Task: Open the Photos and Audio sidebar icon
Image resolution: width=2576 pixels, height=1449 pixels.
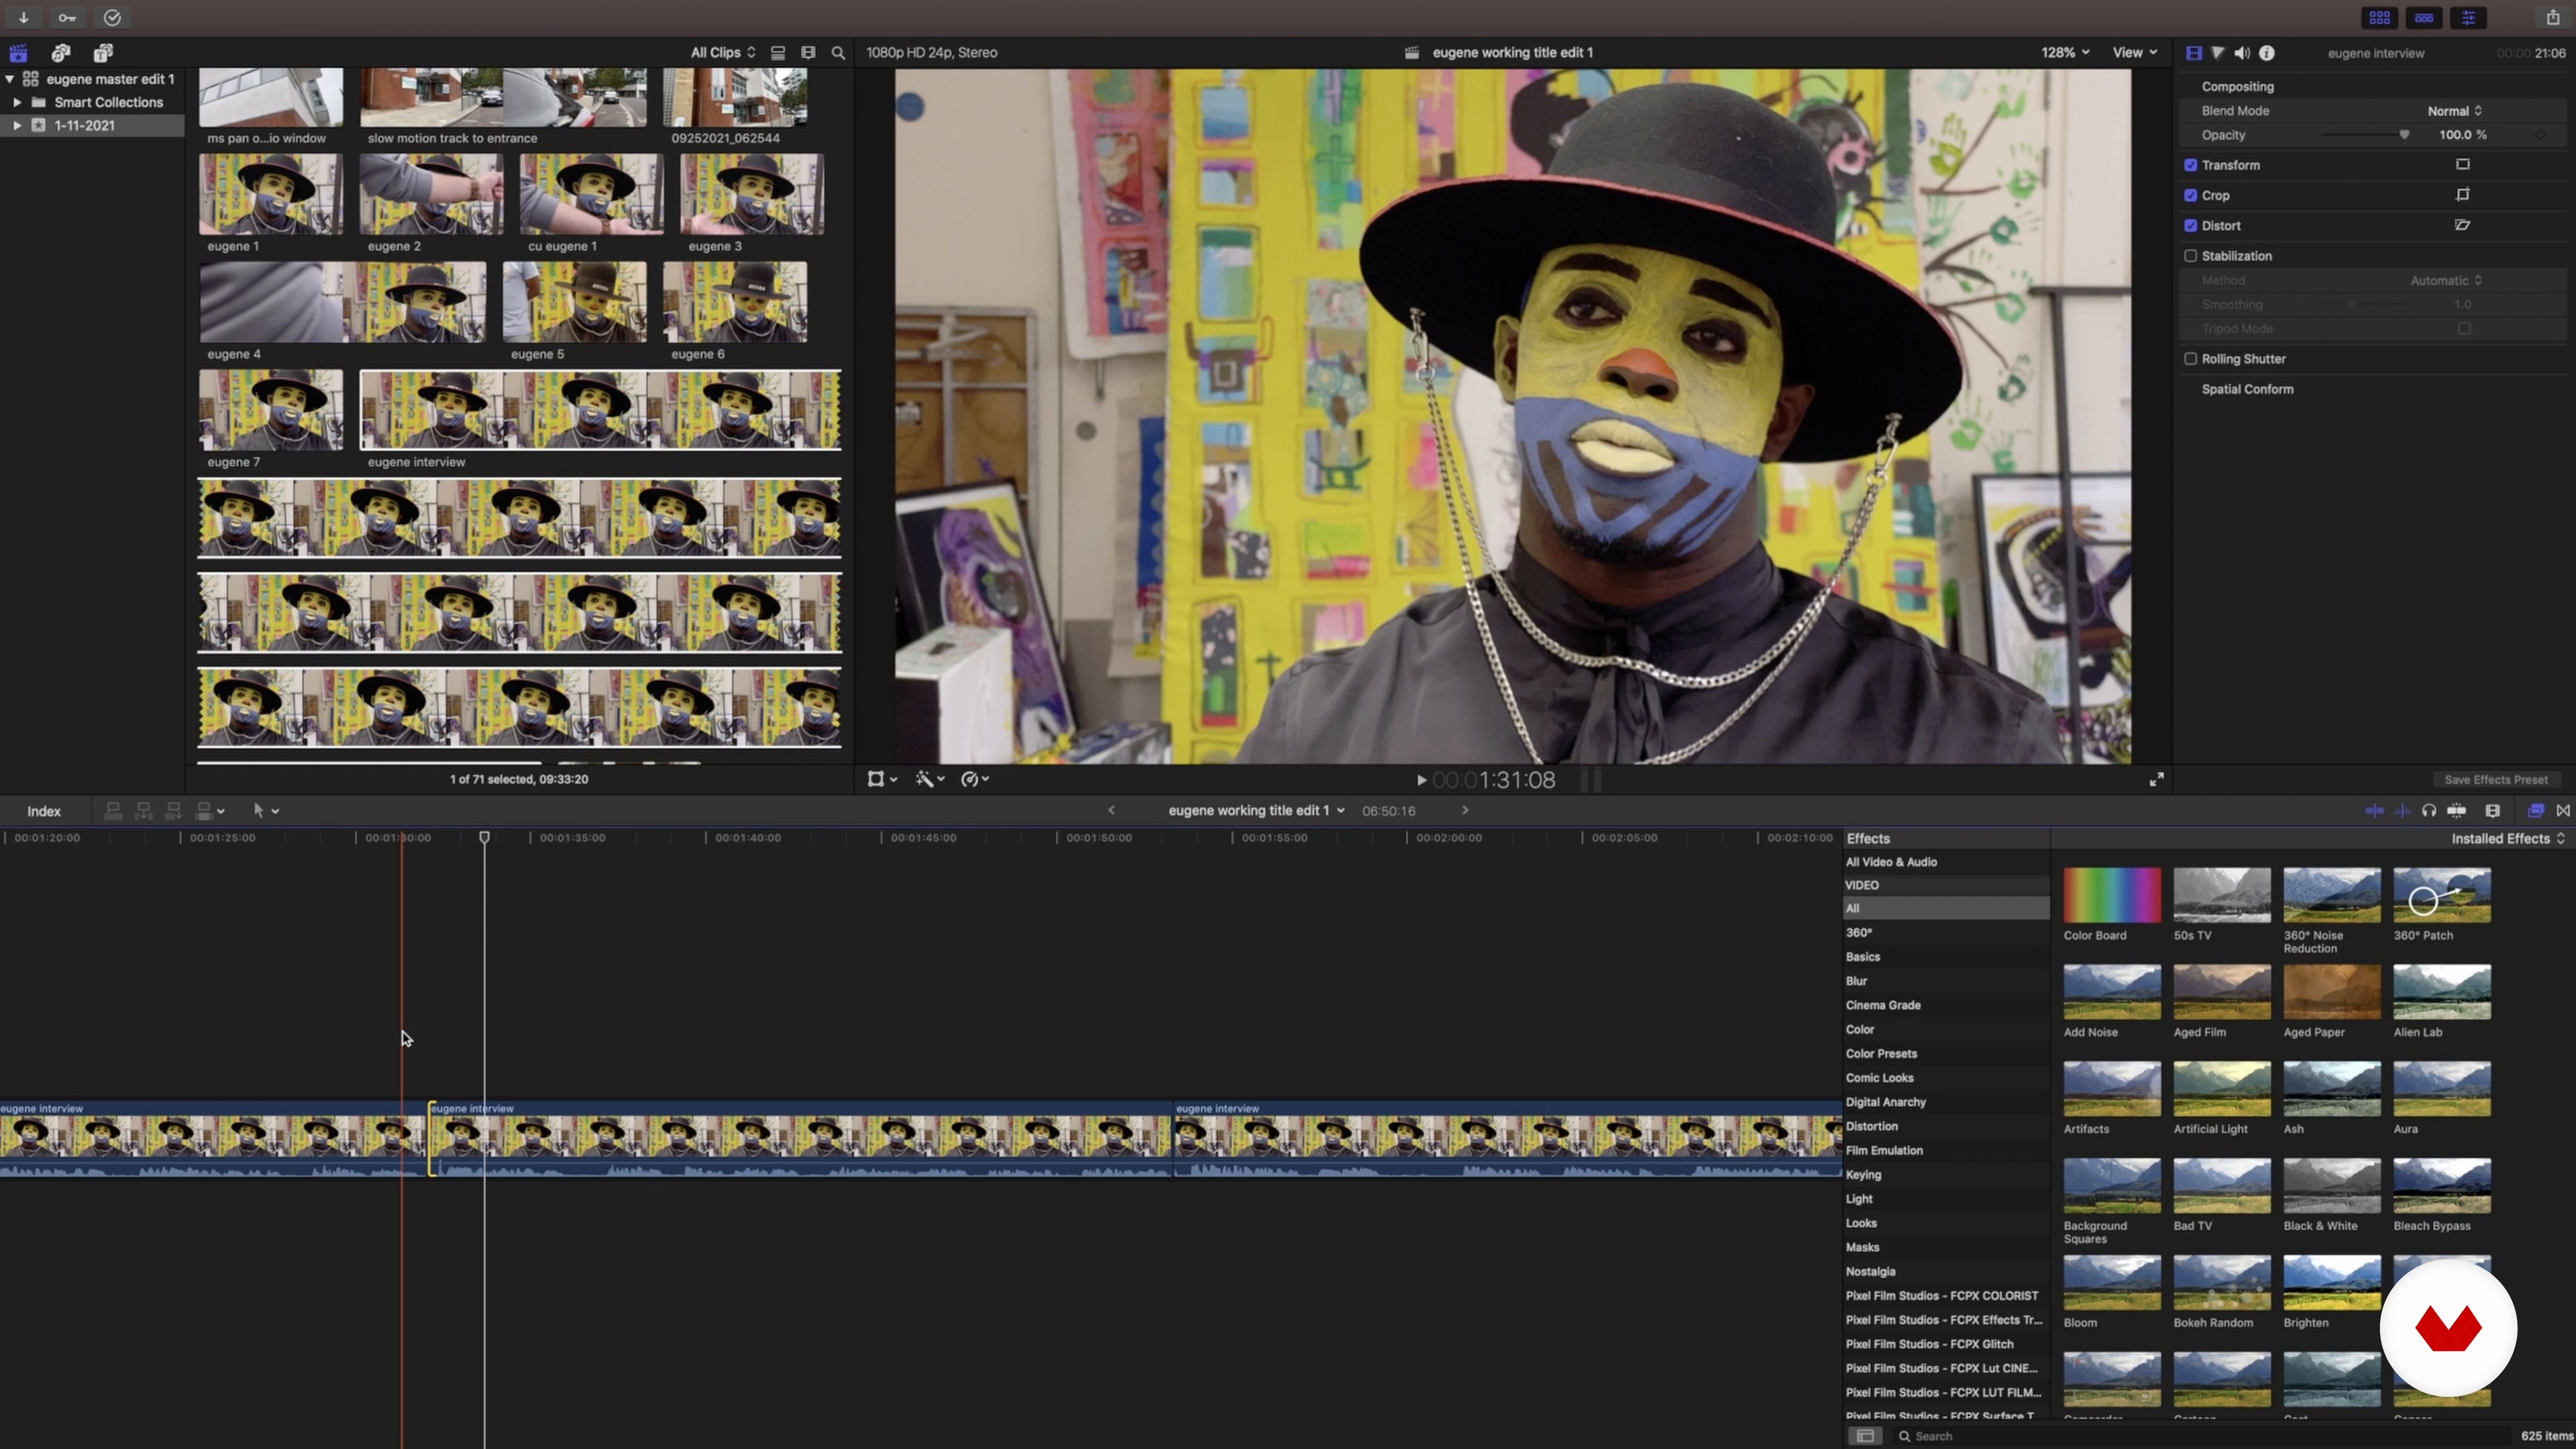Action: coord(61,53)
